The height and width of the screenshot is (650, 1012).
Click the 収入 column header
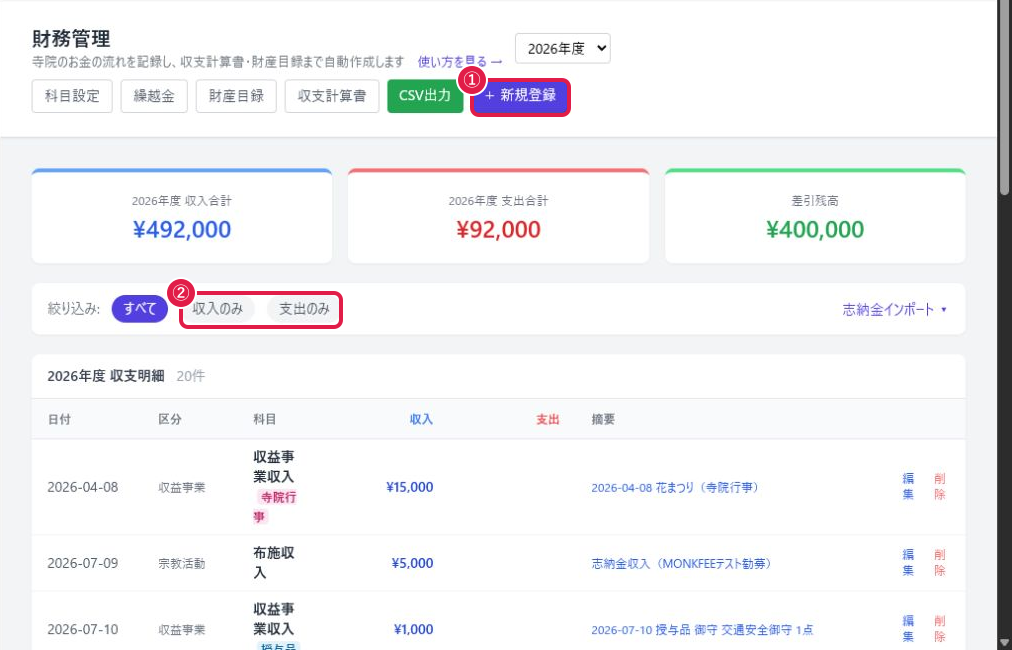pyautogui.click(x=421, y=420)
